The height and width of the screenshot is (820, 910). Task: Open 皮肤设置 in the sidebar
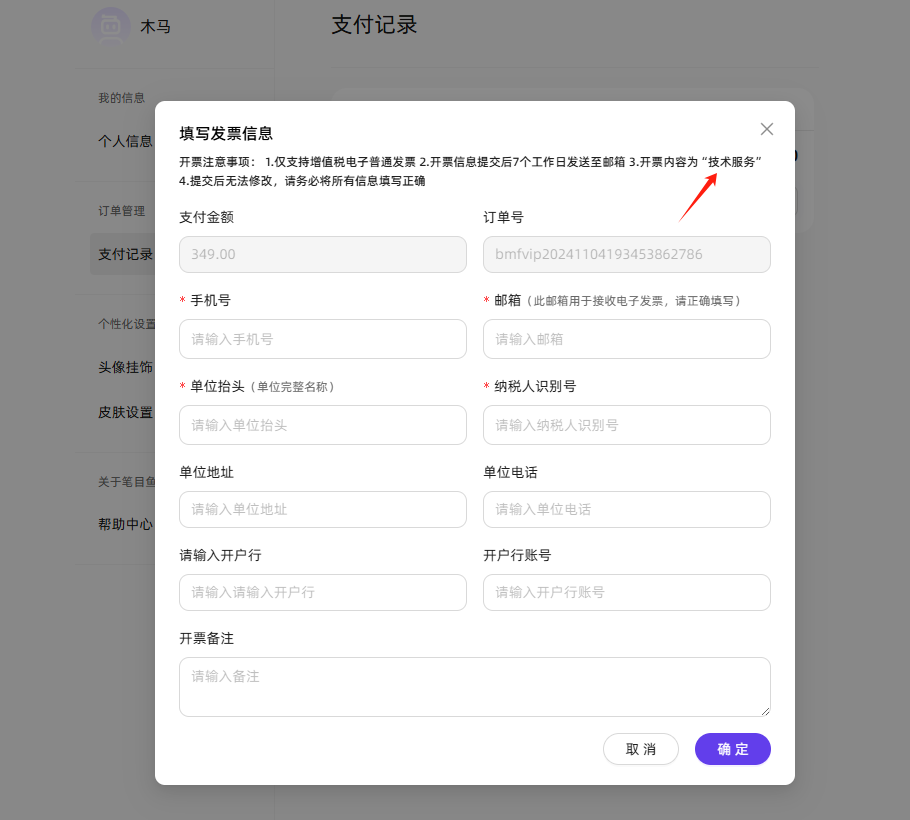[125, 413]
